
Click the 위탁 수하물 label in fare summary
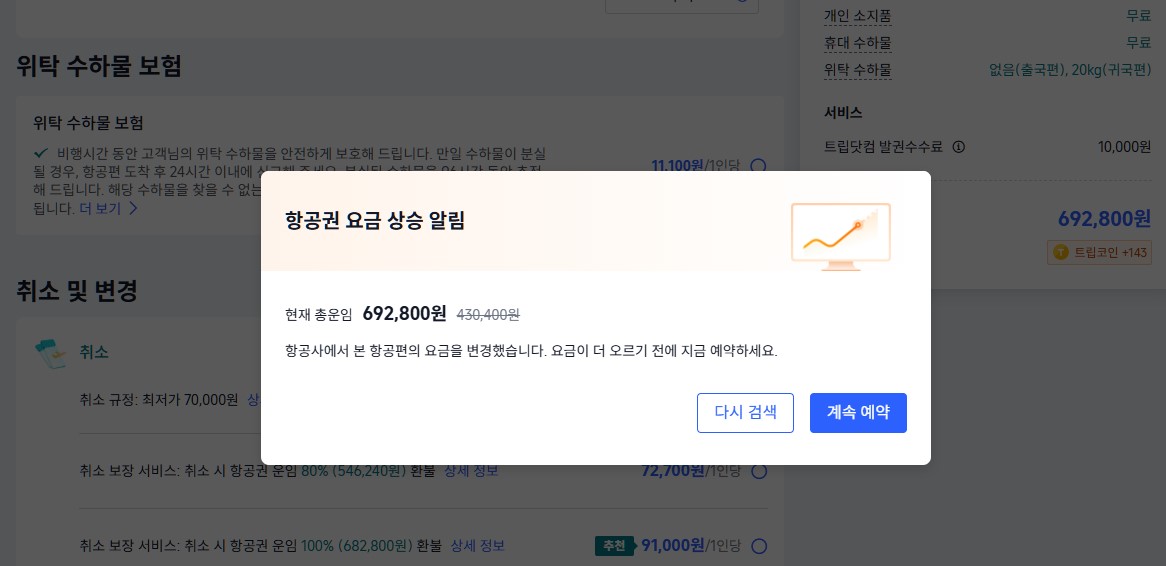[x=857, y=70]
